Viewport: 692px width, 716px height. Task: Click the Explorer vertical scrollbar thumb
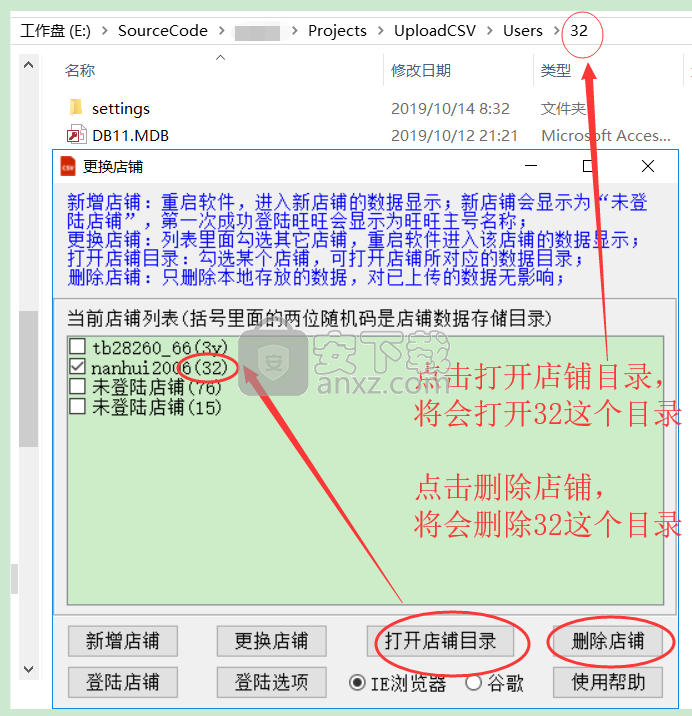[x=28, y=378]
